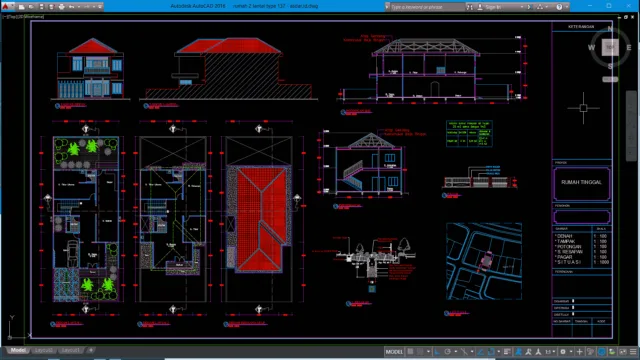640x360 pixels.
Task: Click the plus button to add new layout
Action: pos(91,350)
